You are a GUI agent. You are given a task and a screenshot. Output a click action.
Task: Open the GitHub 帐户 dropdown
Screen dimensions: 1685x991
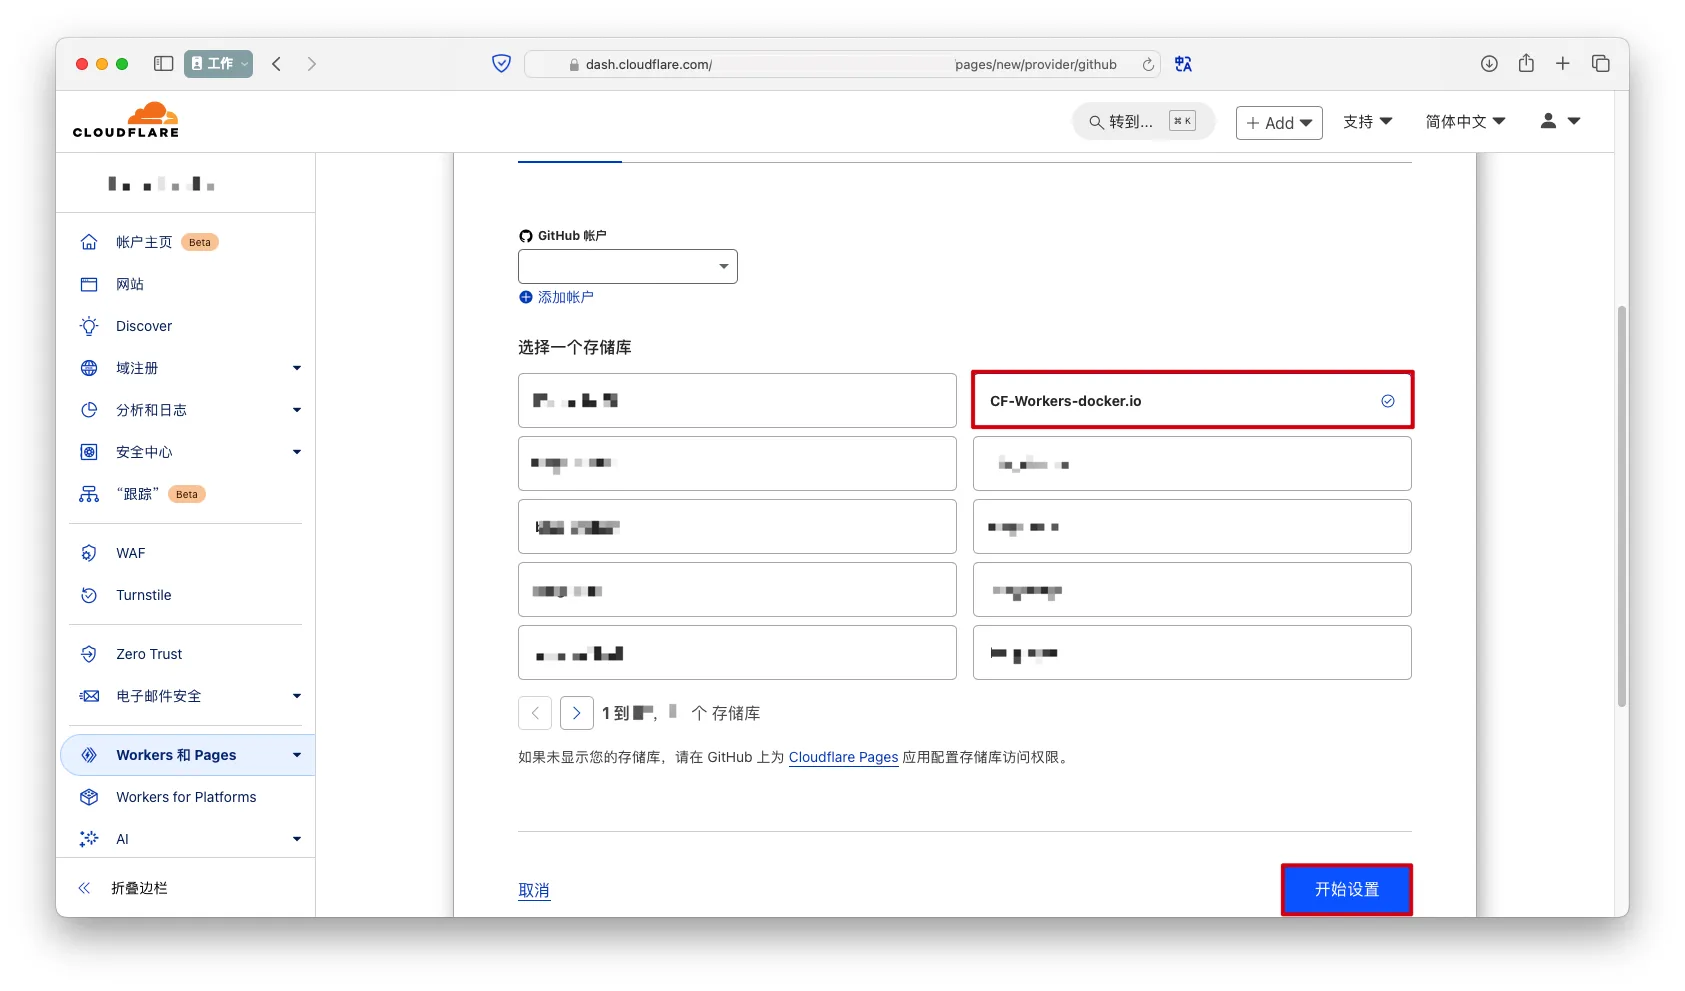(x=628, y=266)
